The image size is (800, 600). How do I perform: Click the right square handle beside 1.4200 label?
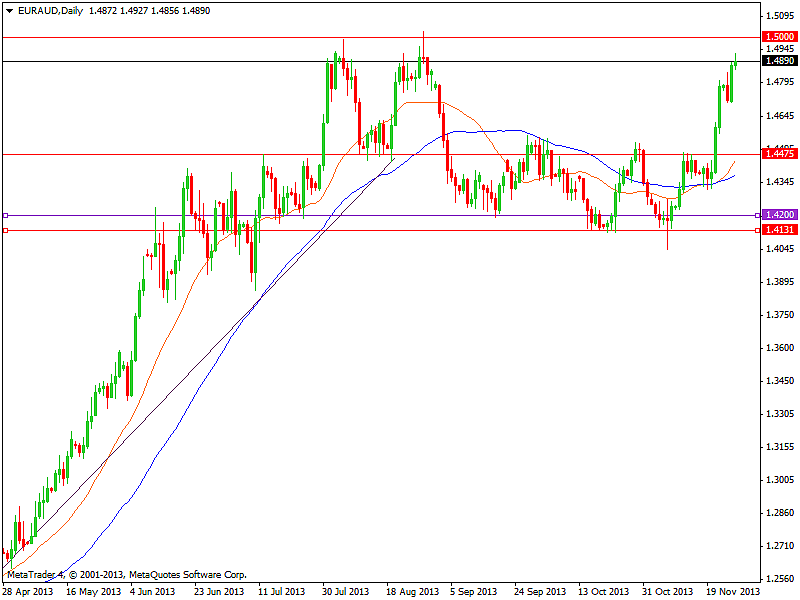758,215
